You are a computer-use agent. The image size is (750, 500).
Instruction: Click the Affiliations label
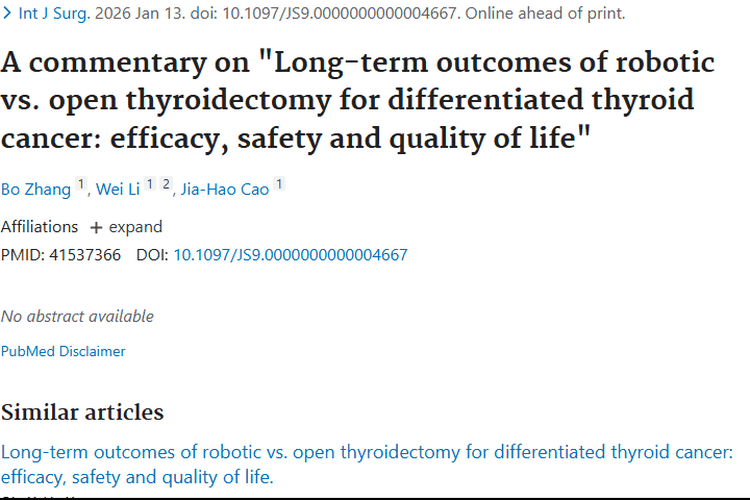pos(39,227)
